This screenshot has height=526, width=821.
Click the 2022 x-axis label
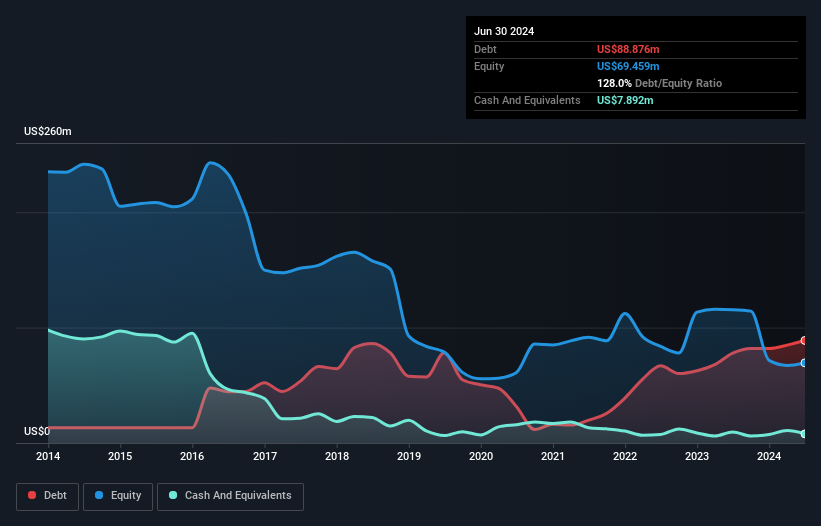[625, 456]
